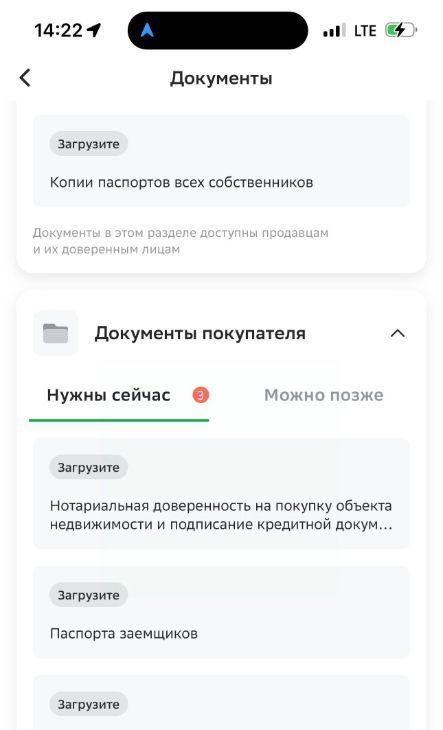Image resolution: width=443 pixels, height=730 pixels.
Task: Tap the battery charging icon in the status bar
Action: [400, 31]
